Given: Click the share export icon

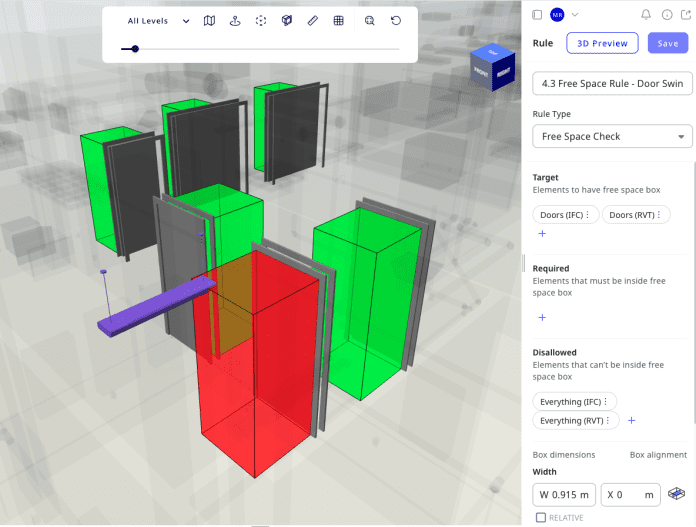Looking at the screenshot, I should click(687, 15).
